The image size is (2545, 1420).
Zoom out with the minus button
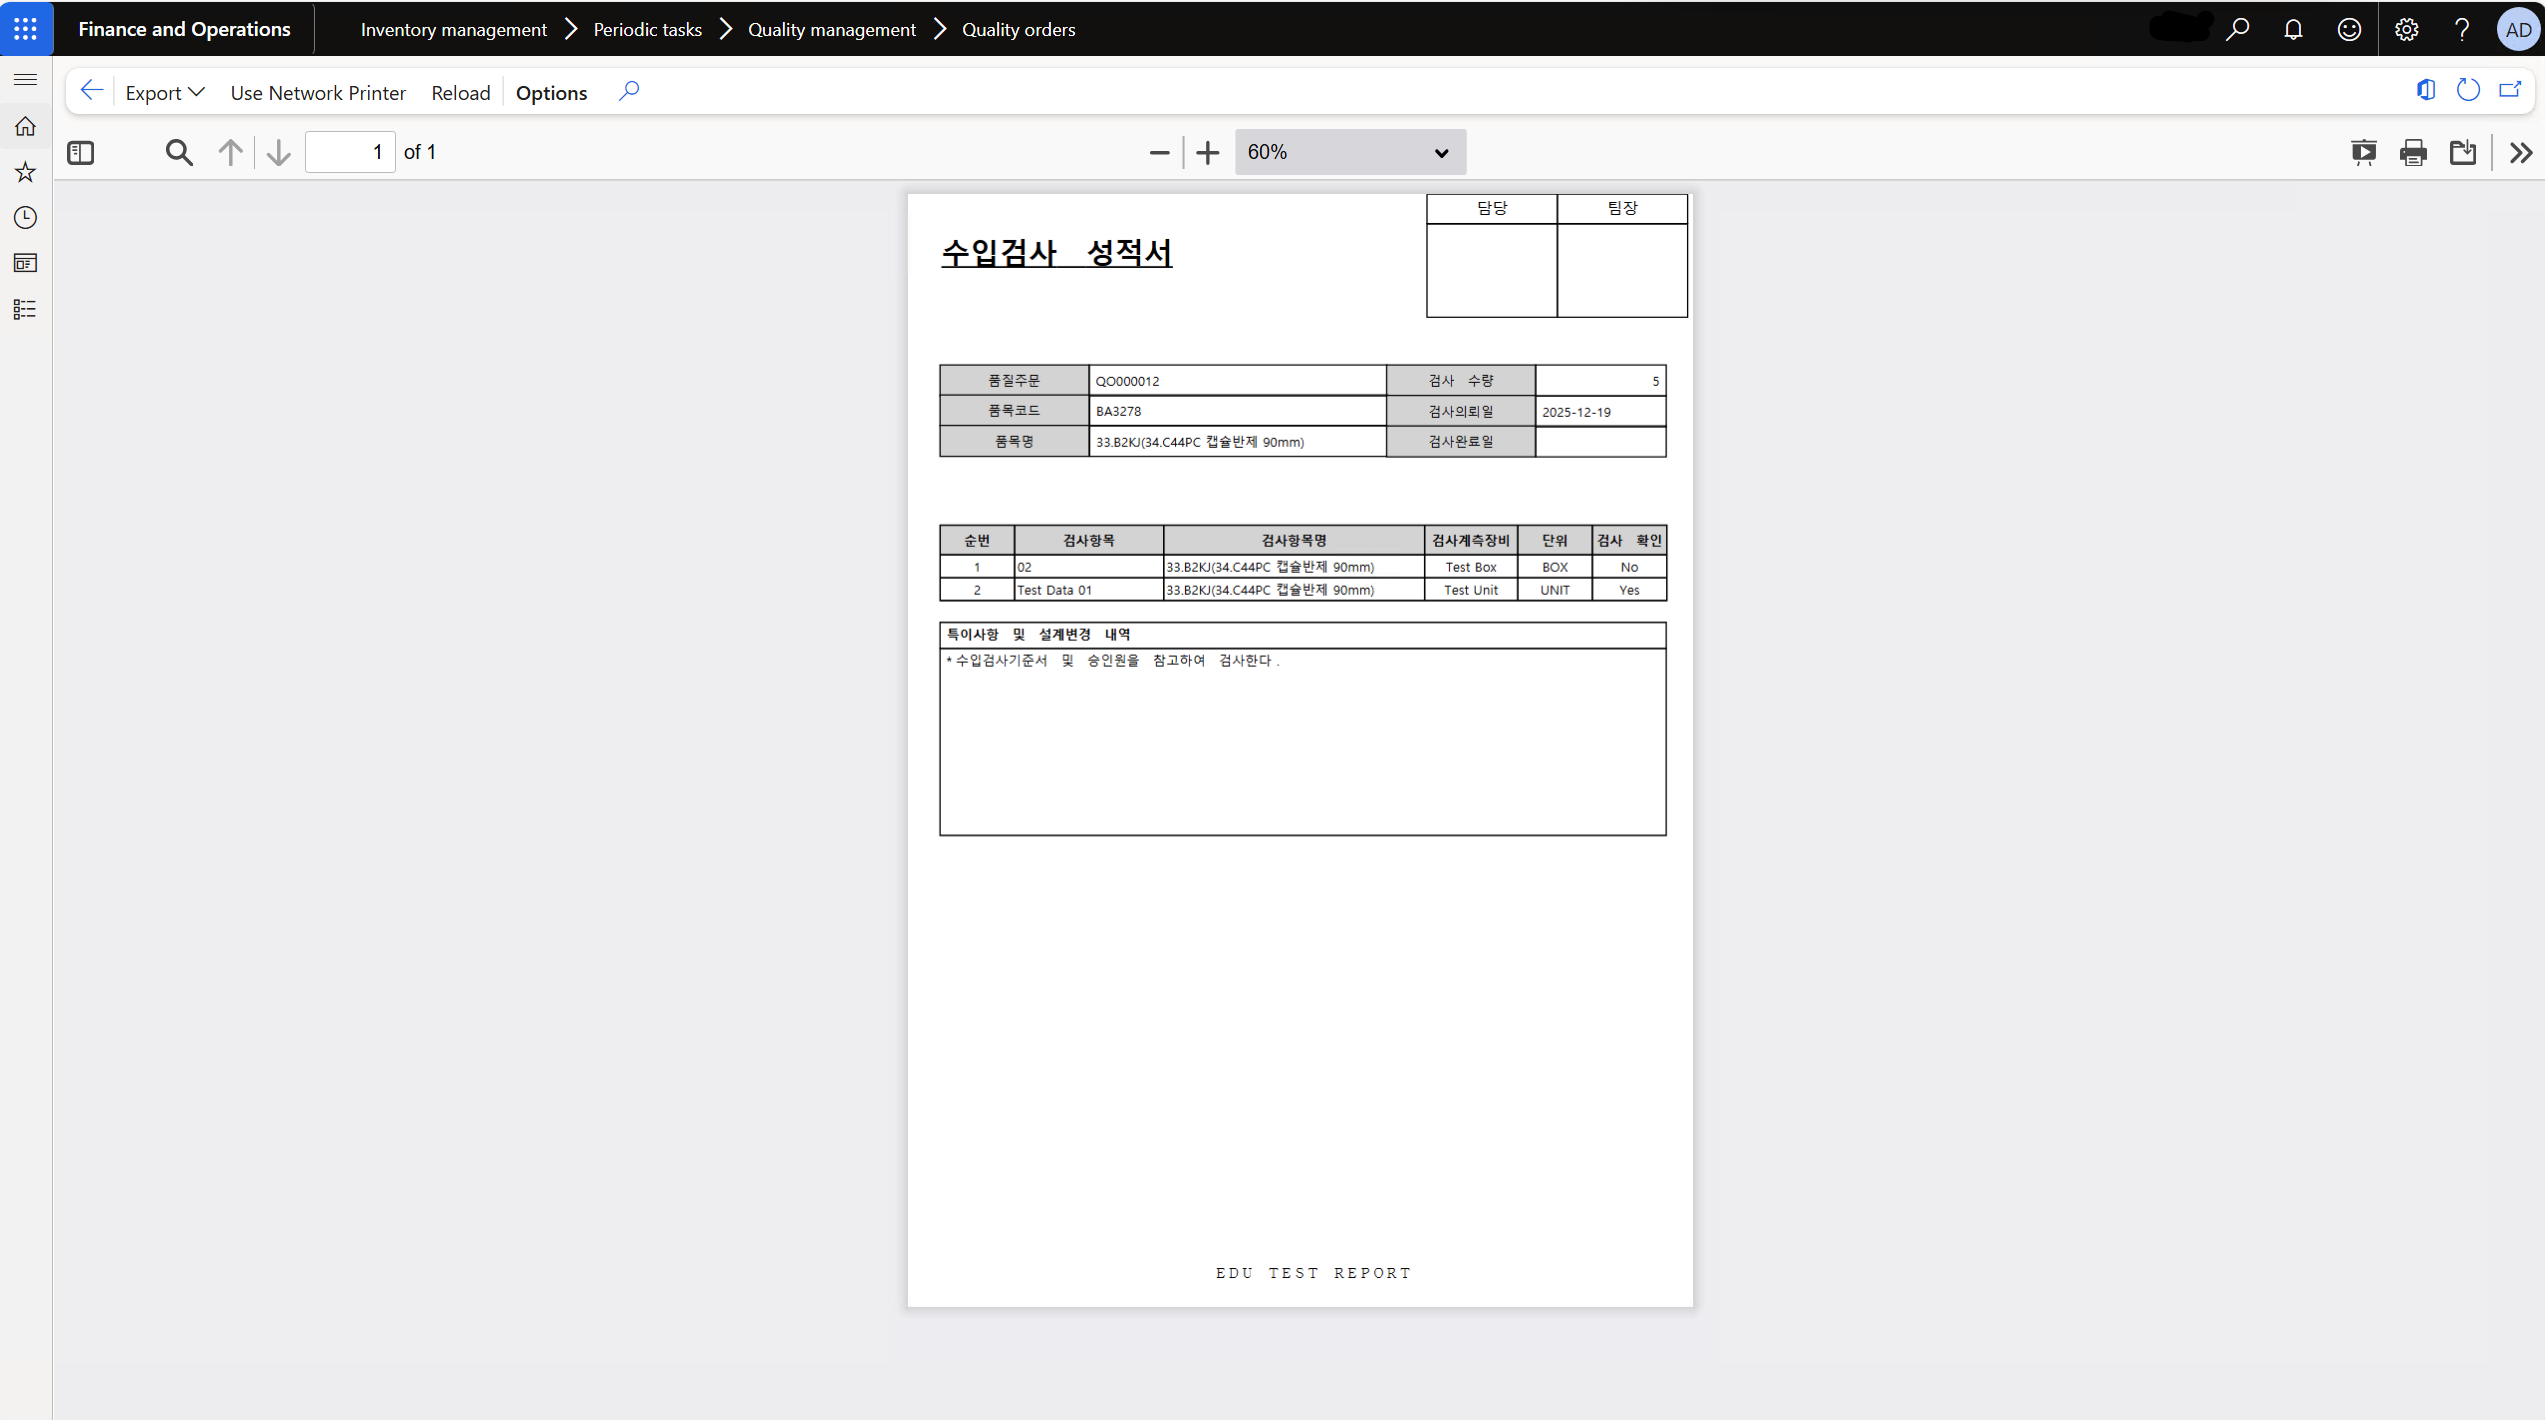pyautogui.click(x=1159, y=152)
